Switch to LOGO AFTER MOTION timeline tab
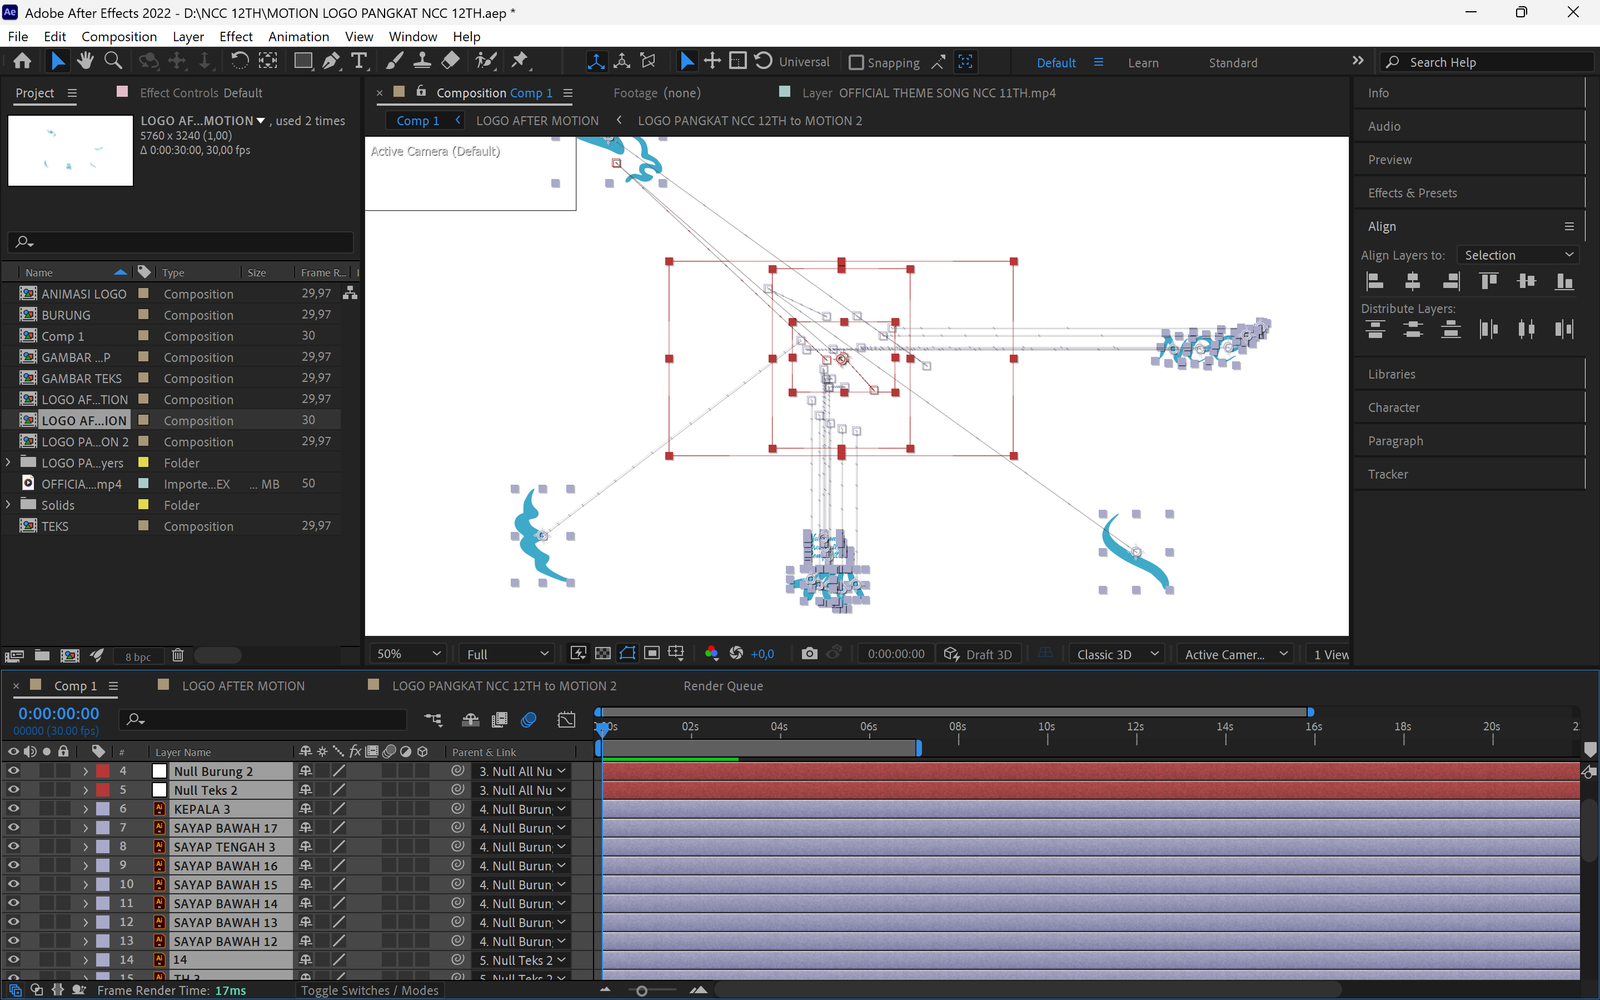The width and height of the screenshot is (1600, 1000). [243, 686]
